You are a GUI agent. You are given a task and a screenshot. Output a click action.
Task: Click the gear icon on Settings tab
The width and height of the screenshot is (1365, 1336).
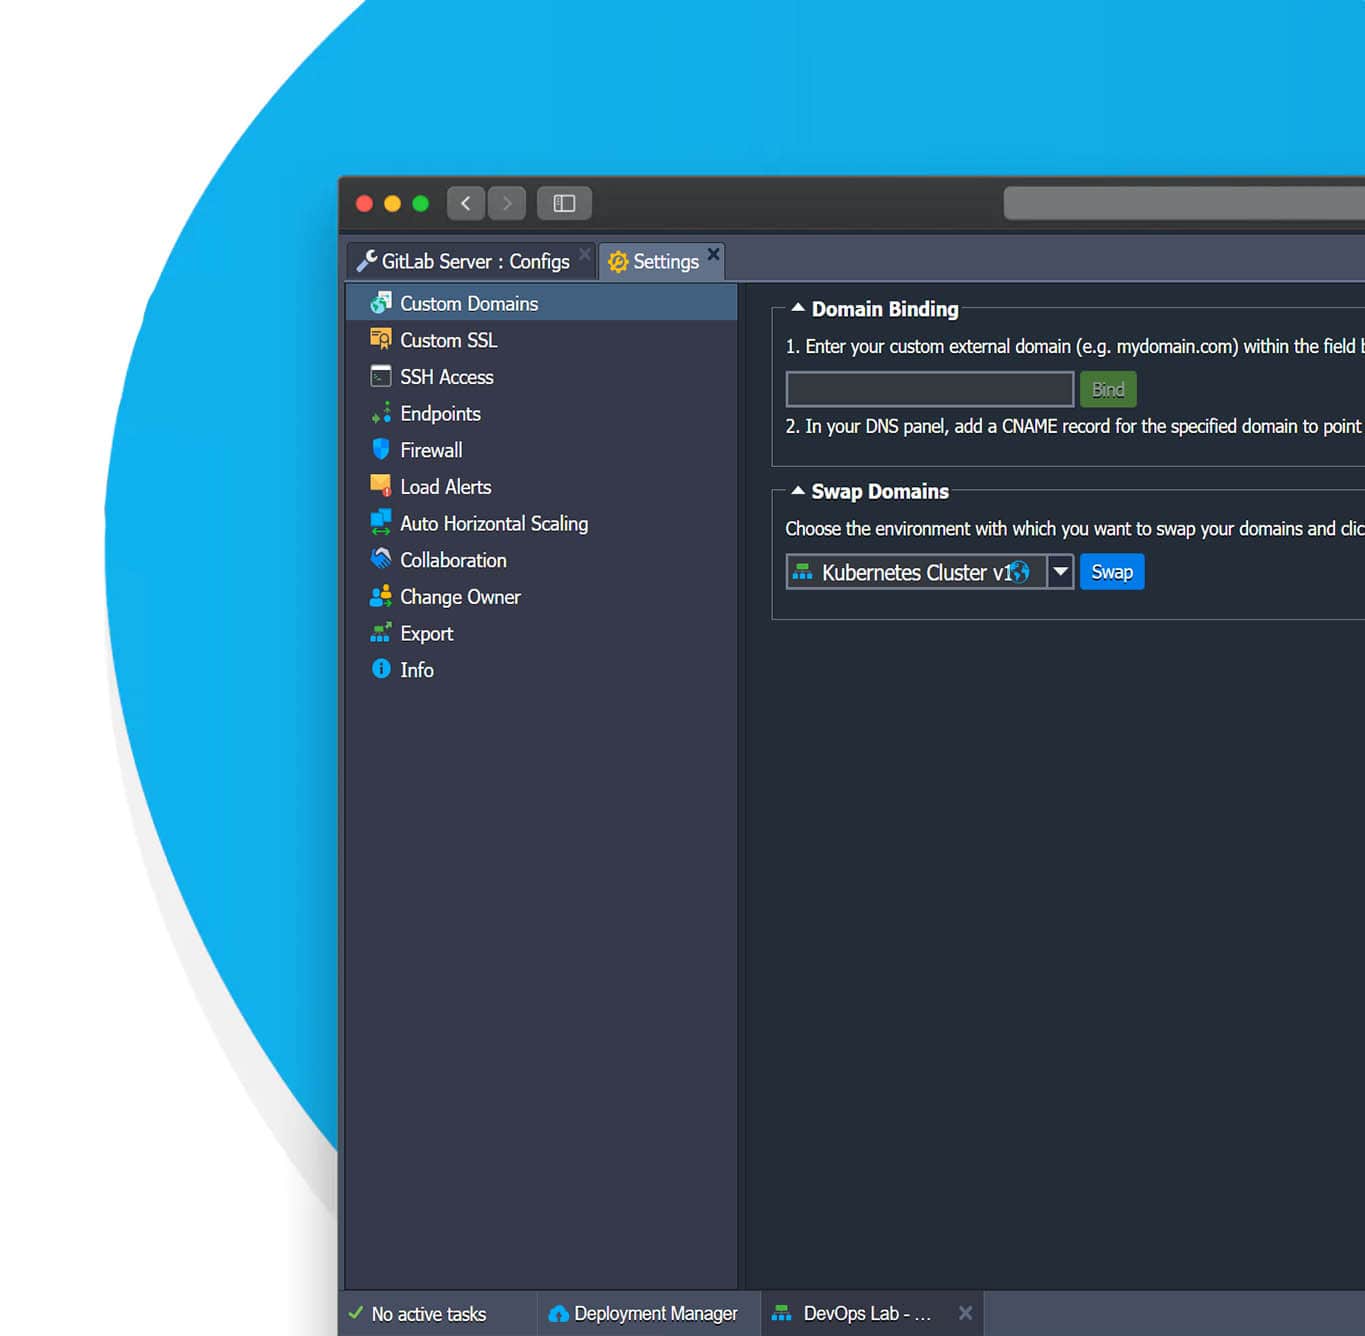(618, 262)
